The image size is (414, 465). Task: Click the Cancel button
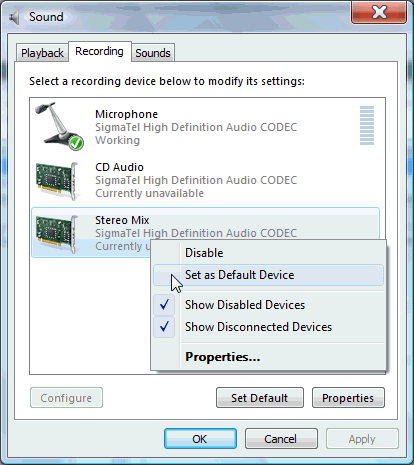281,439
